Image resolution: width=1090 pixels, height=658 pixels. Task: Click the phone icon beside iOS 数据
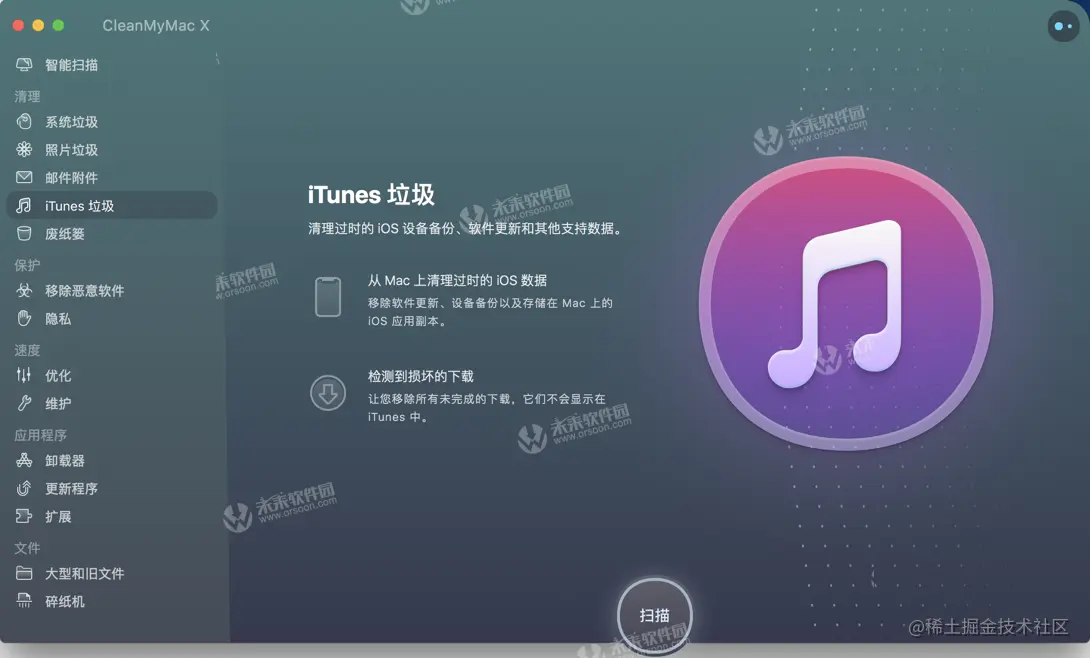point(327,297)
